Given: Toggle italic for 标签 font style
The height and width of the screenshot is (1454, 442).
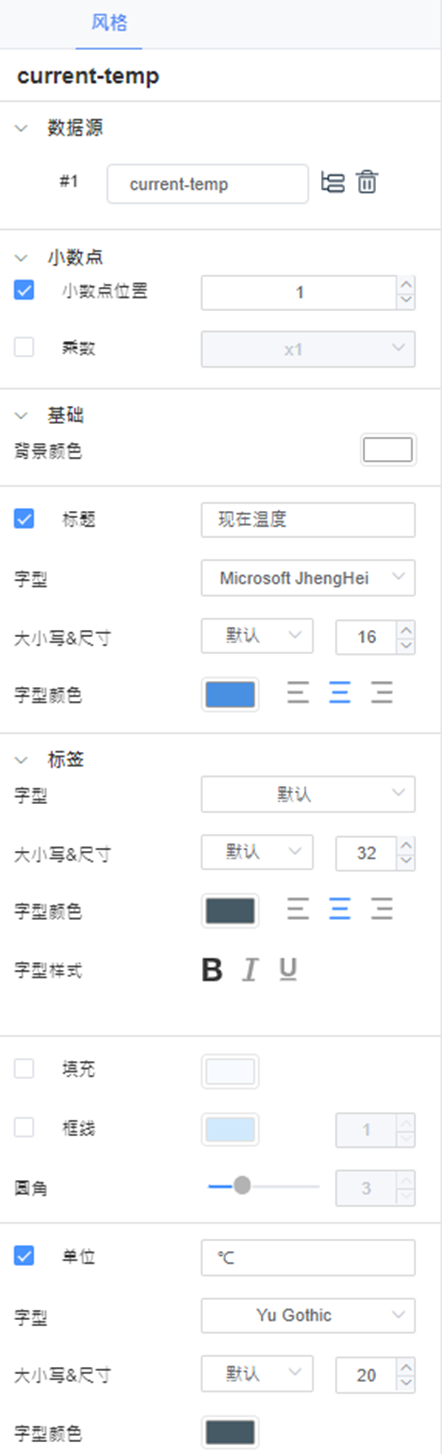Looking at the screenshot, I should (250, 970).
